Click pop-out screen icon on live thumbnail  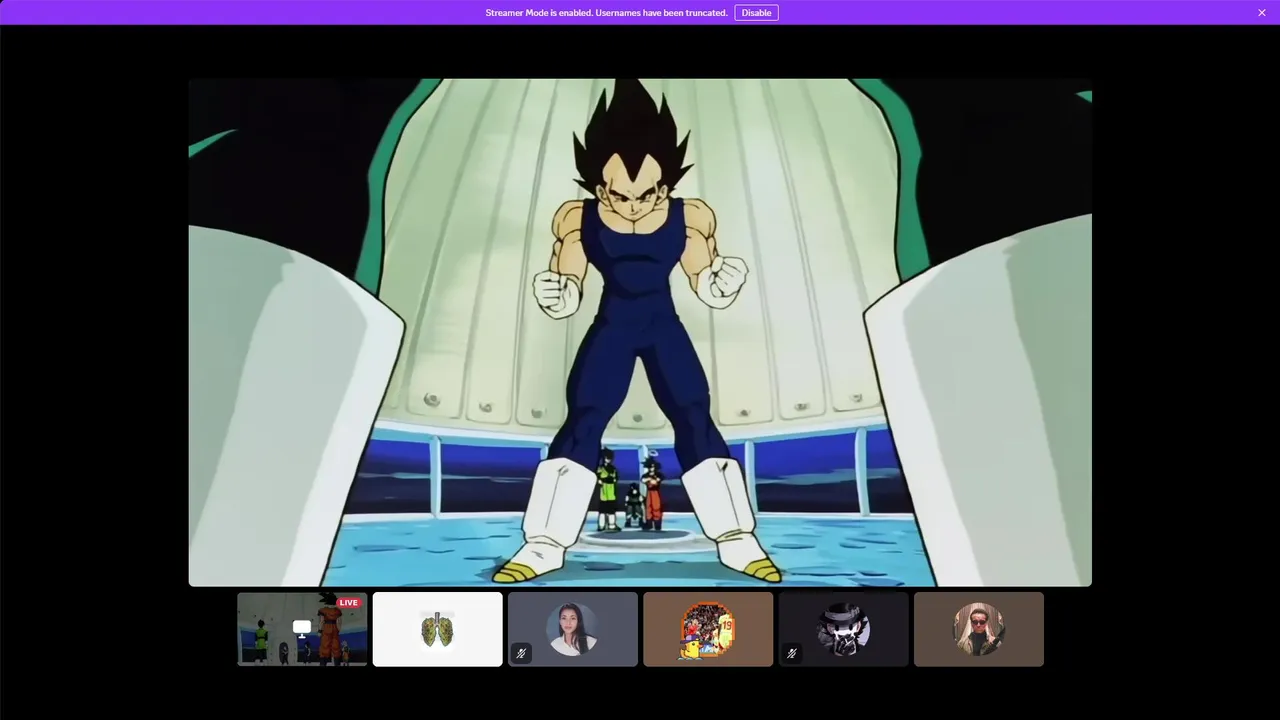click(x=302, y=628)
